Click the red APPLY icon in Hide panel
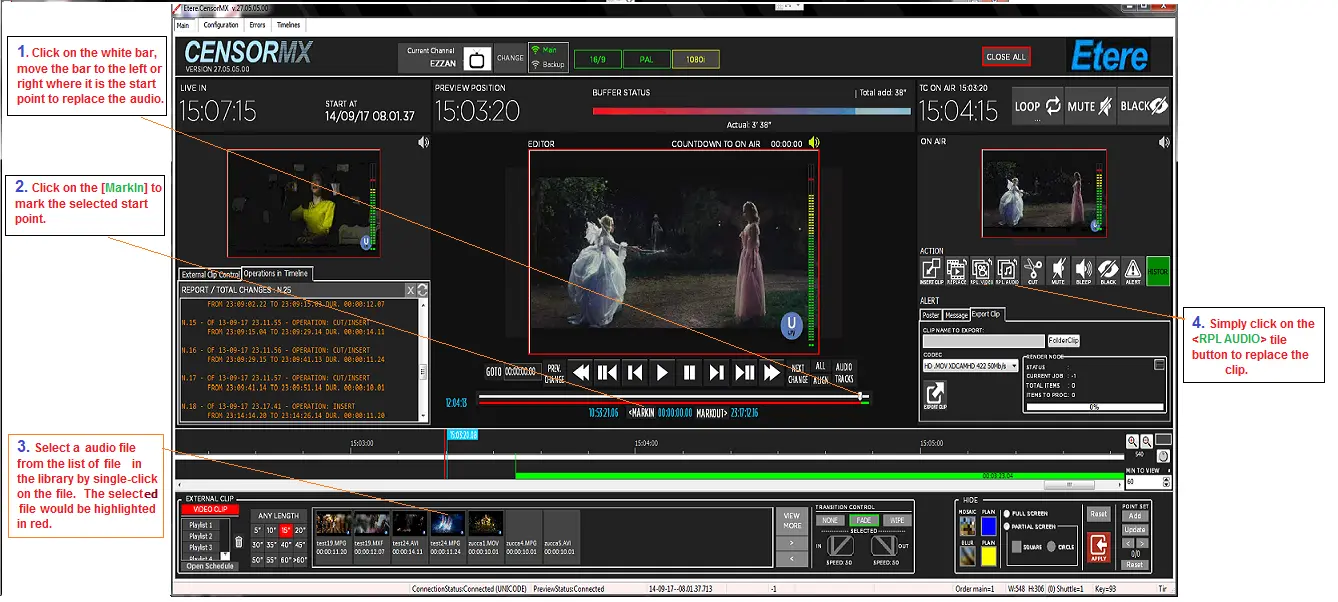This screenshot has width=1338, height=602. 1099,547
